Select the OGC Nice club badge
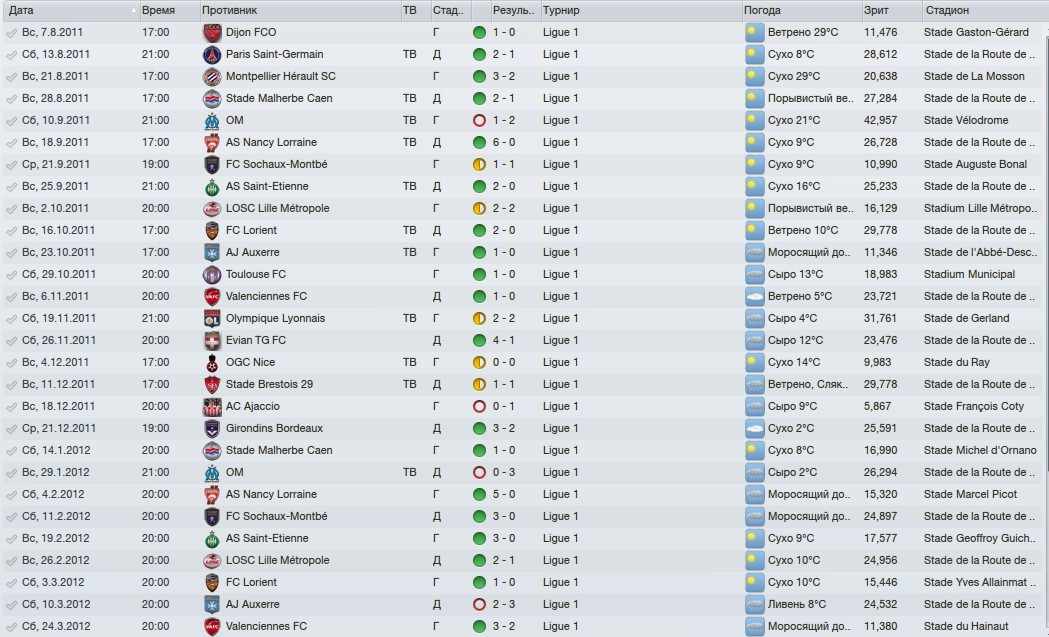1049x637 pixels. coord(211,362)
